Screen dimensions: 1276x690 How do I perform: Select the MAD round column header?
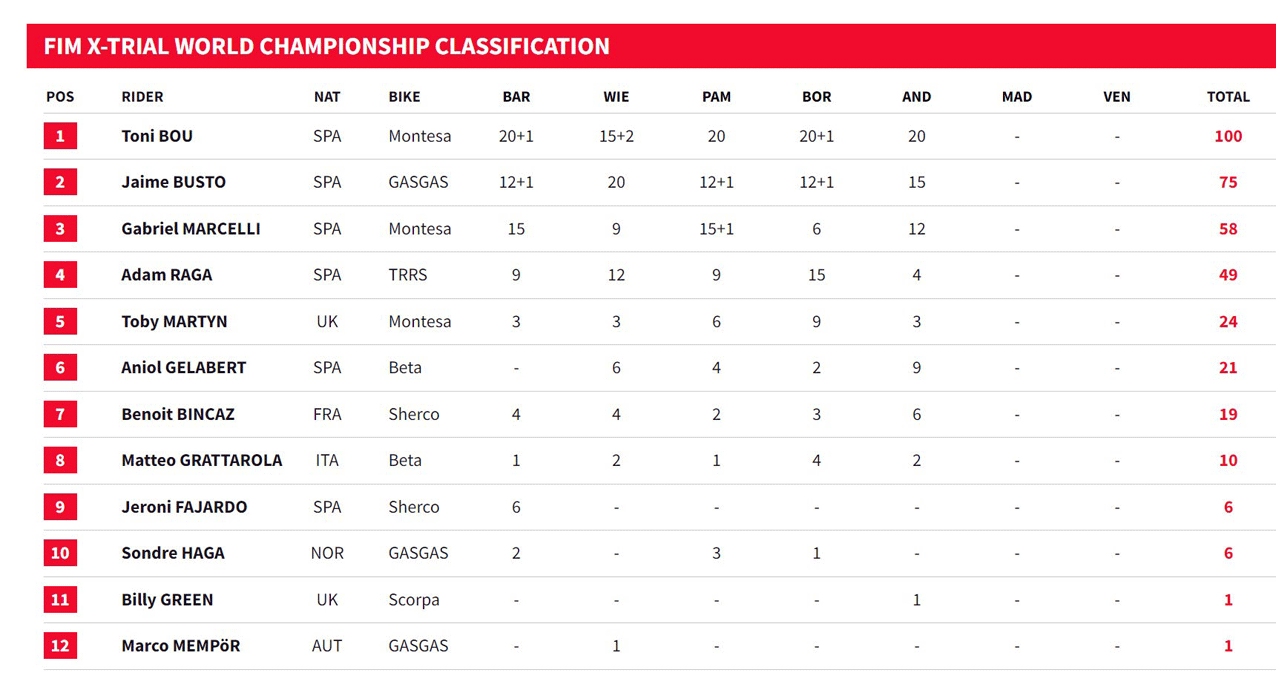pyautogui.click(x=1017, y=97)
